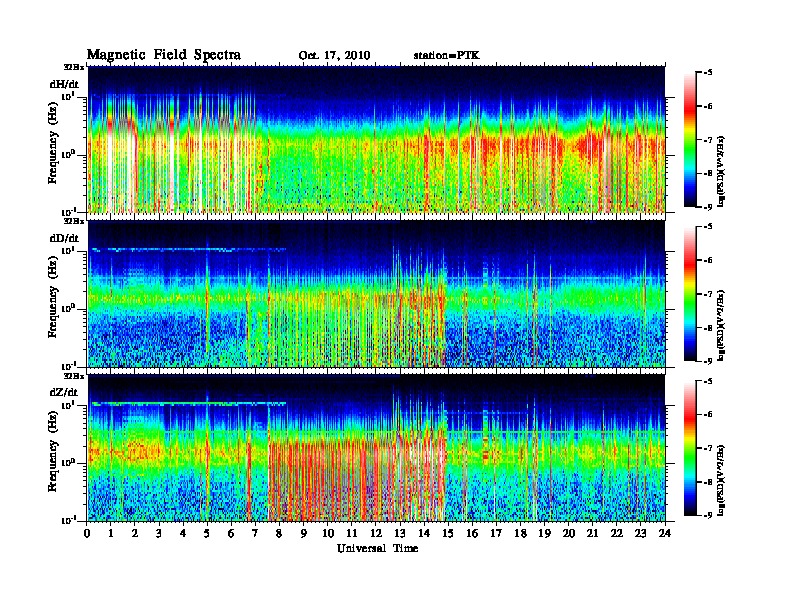Click the hour 15 tick label on time axis
The height and width of the screenshot is (612, 792).
click(x=448, y=533)
